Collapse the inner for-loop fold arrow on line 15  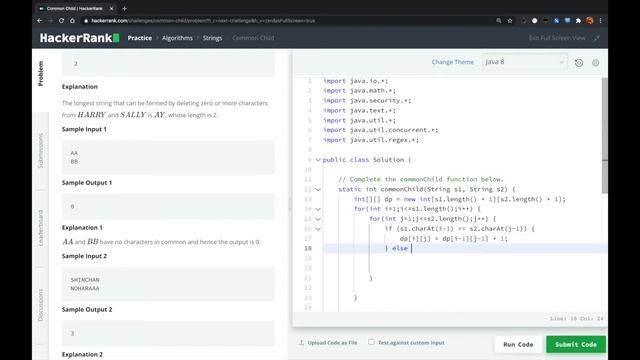click(318, 219)
